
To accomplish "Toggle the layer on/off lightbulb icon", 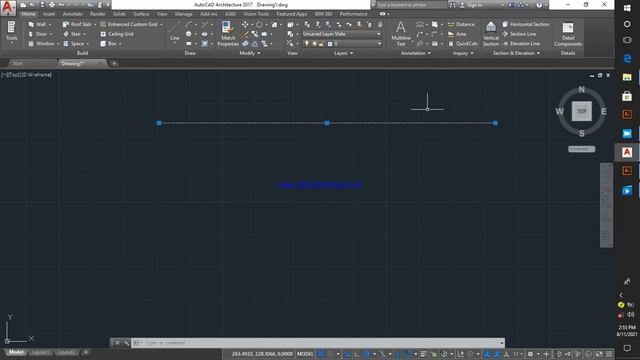I will (x=307, y=43).
